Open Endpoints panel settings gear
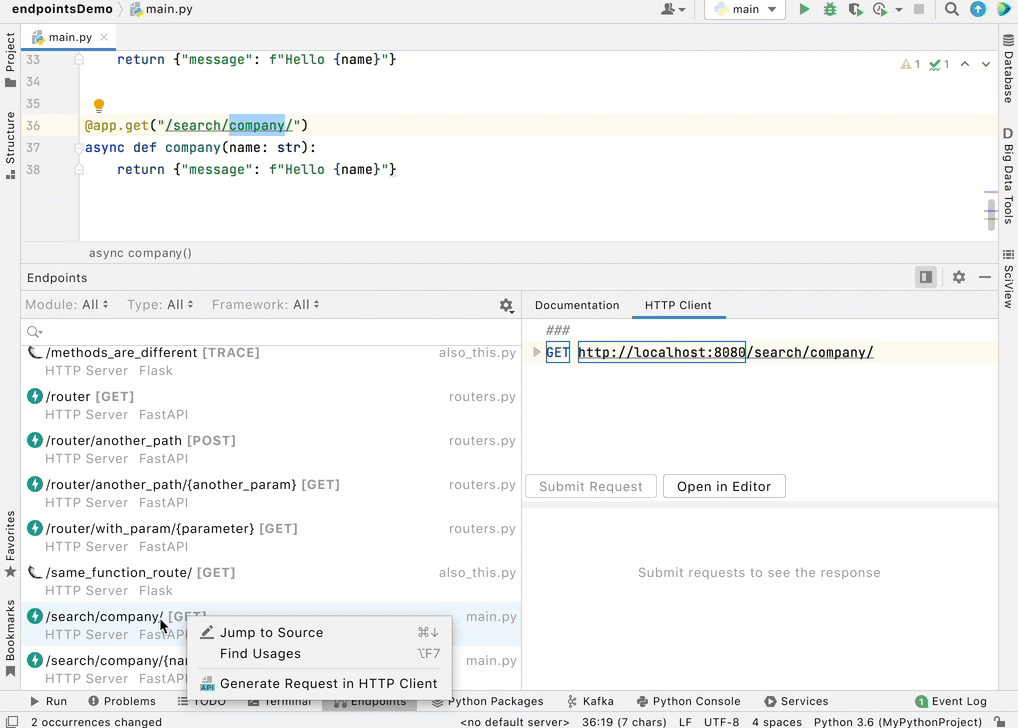This screenshot has height=728, width=1018. pos(957,278)
